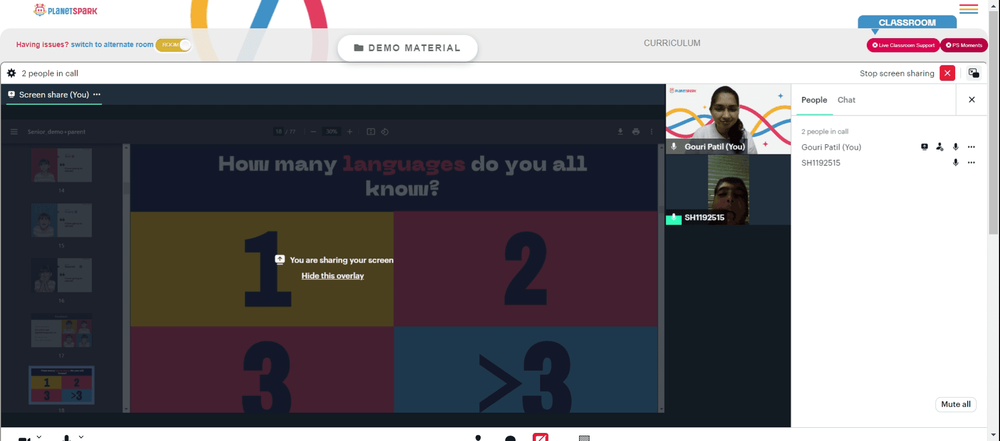Zoom in the PDF with plus icon
Image resolution: width=1000 pixels, height=441 pixels.
click(349, 131)
